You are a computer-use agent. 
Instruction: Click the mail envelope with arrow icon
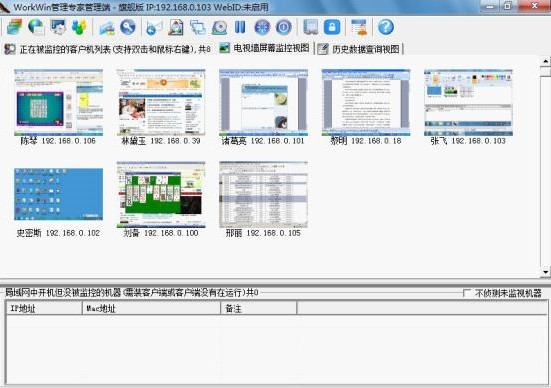click(x=154, y=28)
